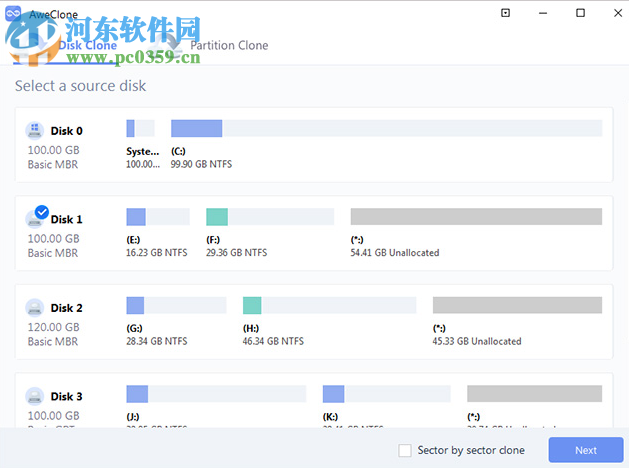This screenshot has width=629, height=468.
Task: Click the Disk 2 label
Action: (67, 308)
